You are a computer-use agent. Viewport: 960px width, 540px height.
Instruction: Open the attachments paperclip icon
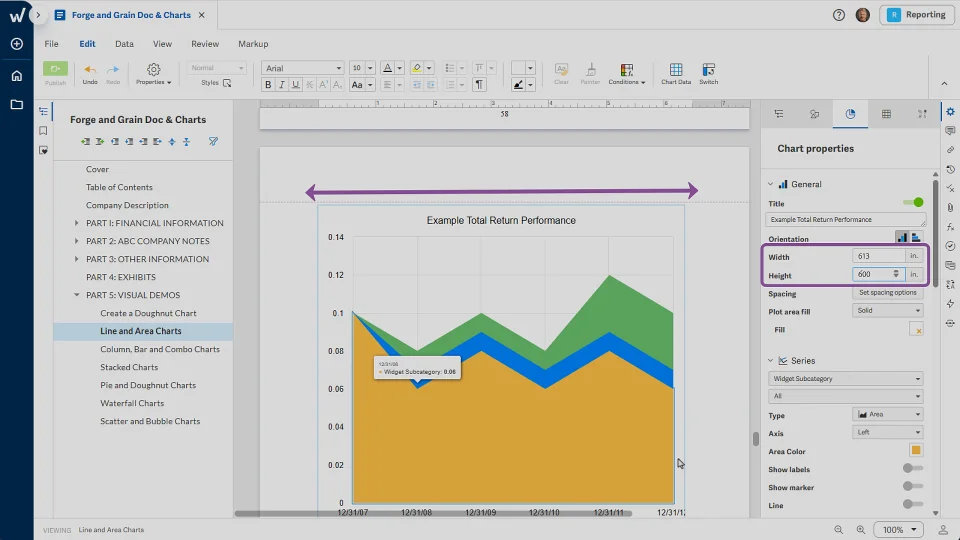click(x=950, y=208)
